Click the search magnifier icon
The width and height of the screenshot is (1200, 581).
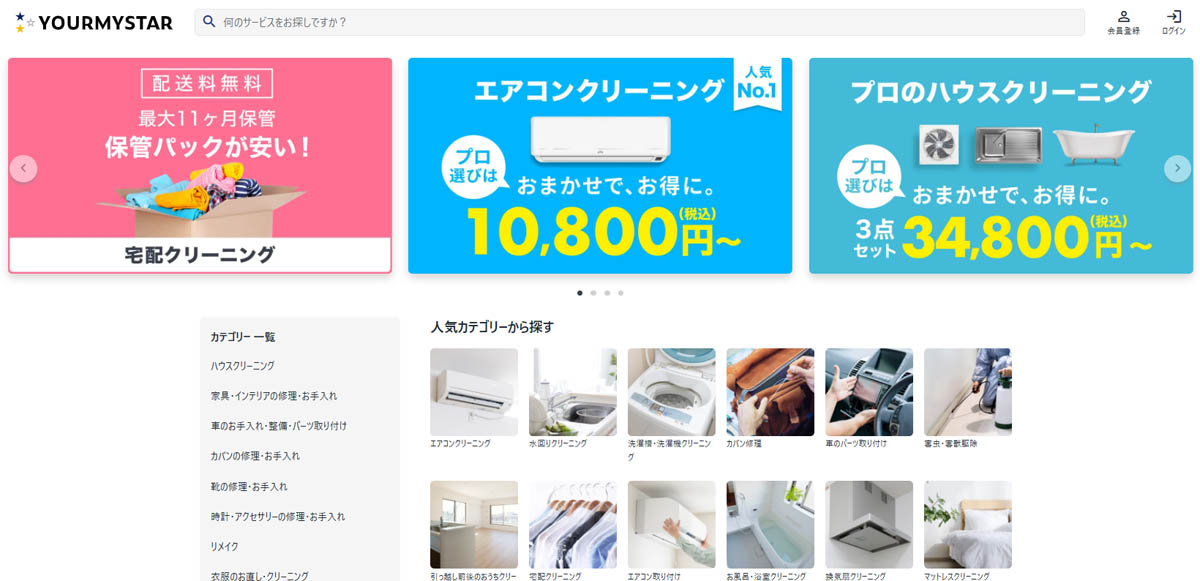coord(210,21)
